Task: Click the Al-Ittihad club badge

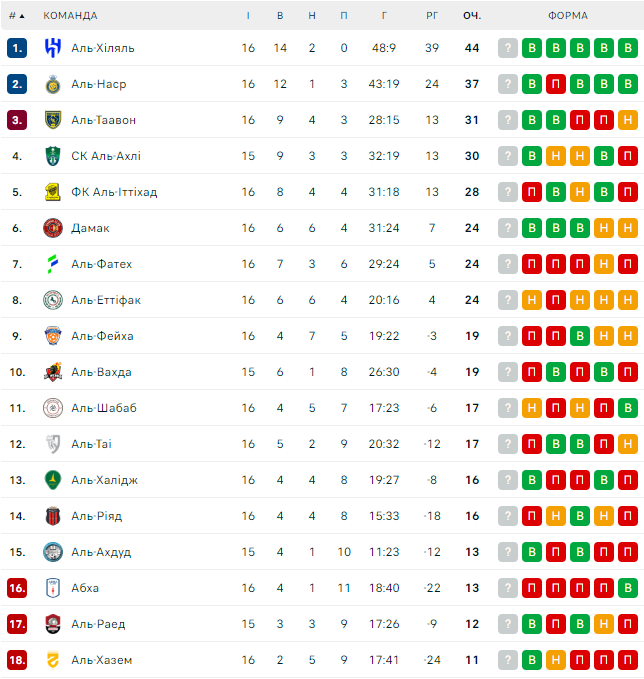Action: (53, 192)
